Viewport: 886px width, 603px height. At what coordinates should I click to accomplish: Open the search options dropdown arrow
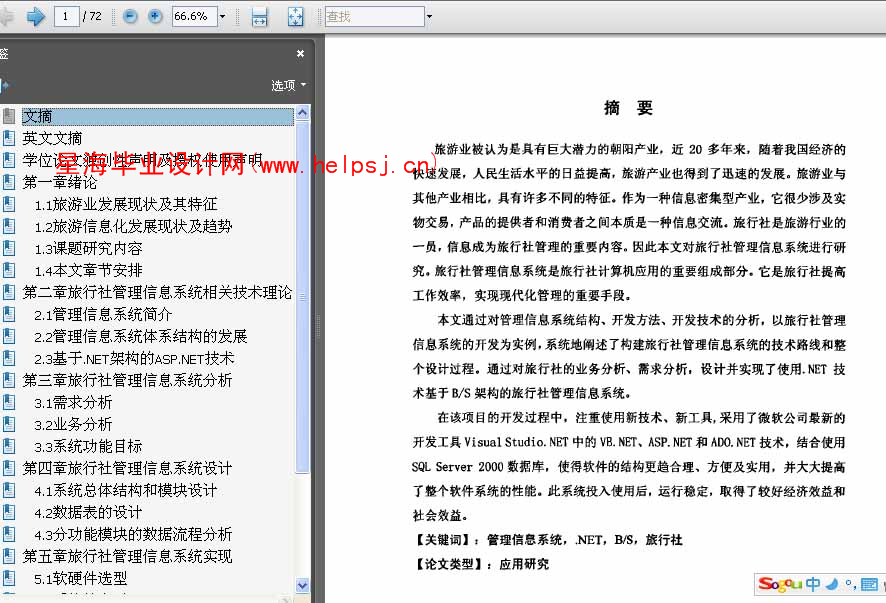tap(429, 16)
